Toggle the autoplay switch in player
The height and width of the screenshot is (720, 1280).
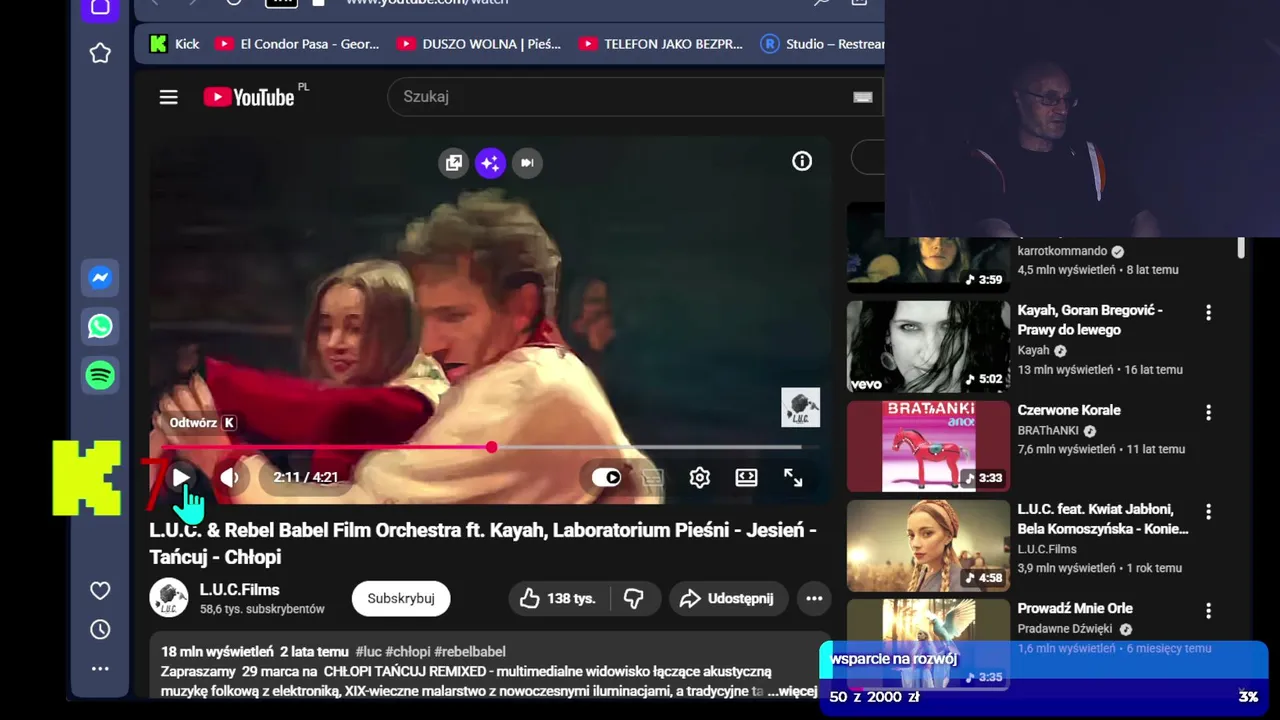point(606,477)
